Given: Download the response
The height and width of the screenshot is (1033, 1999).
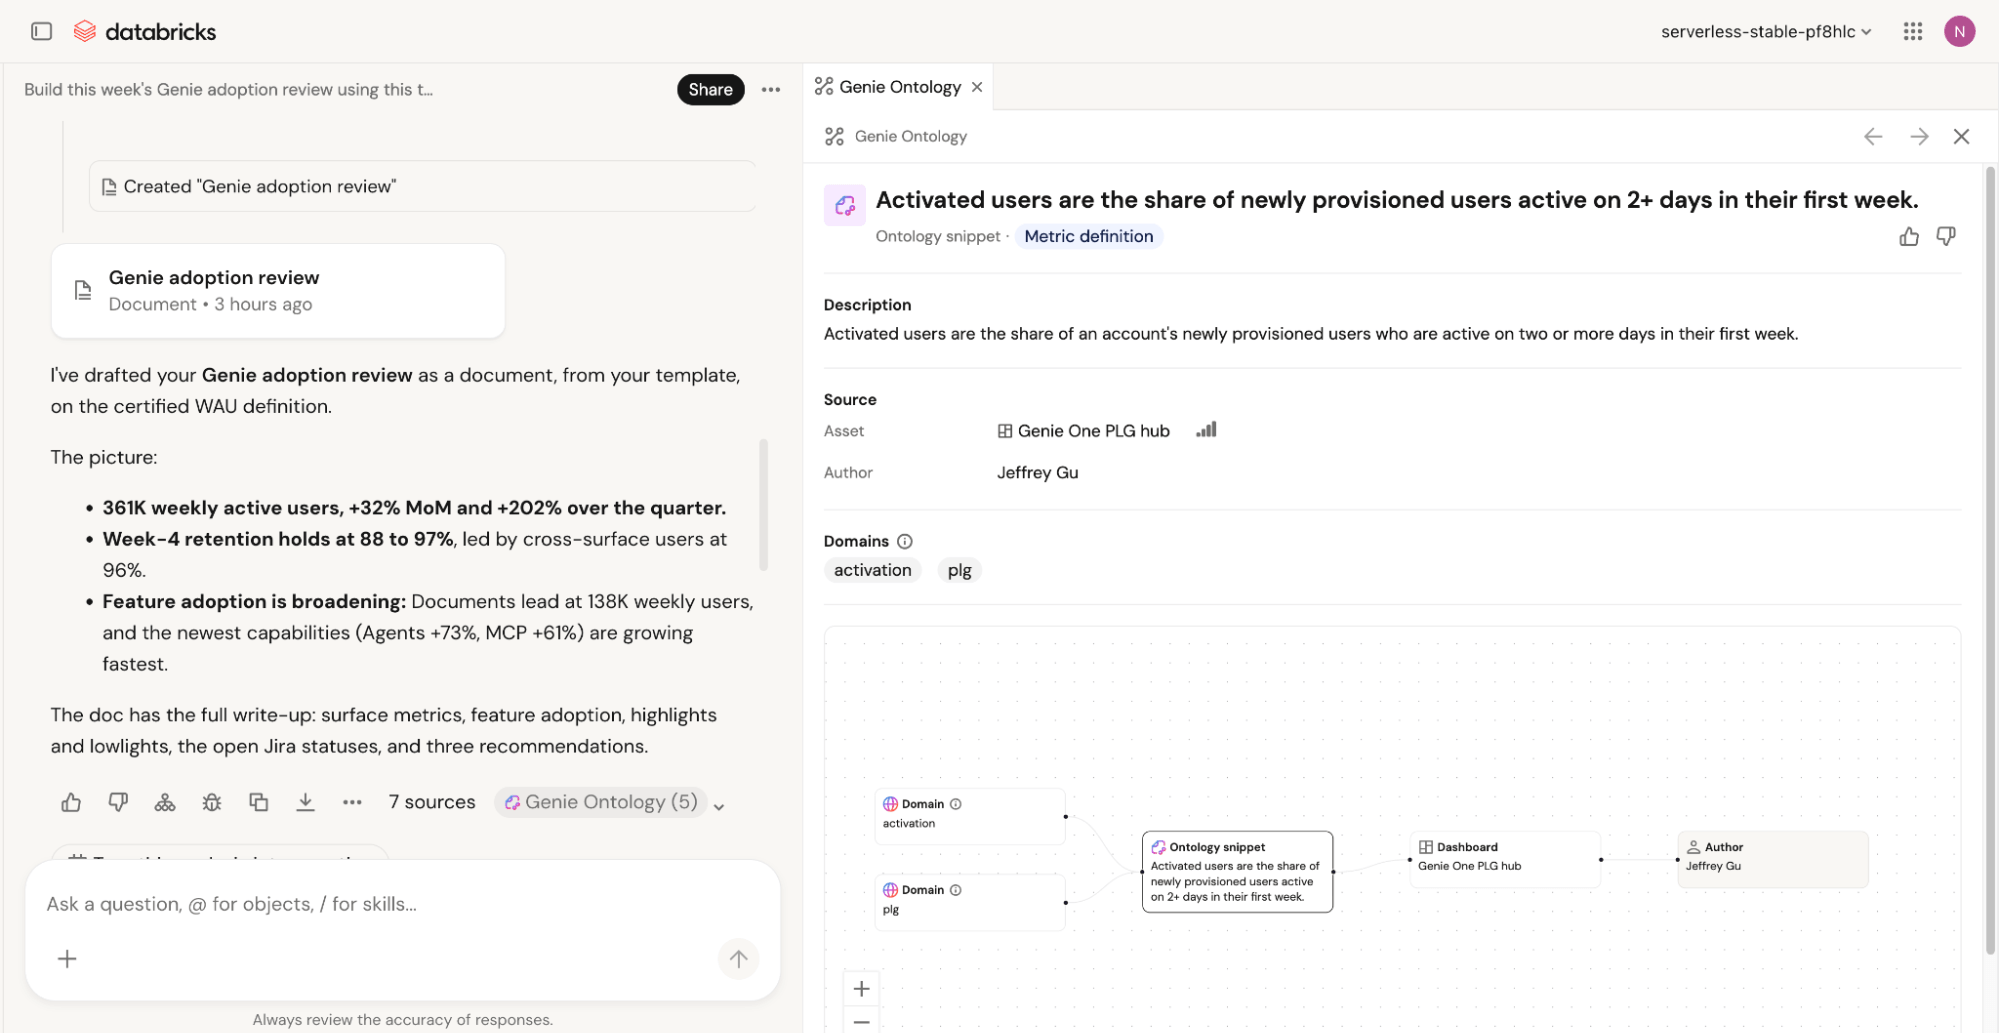Looking at the screenshot, I should click(x=306, y=802).
